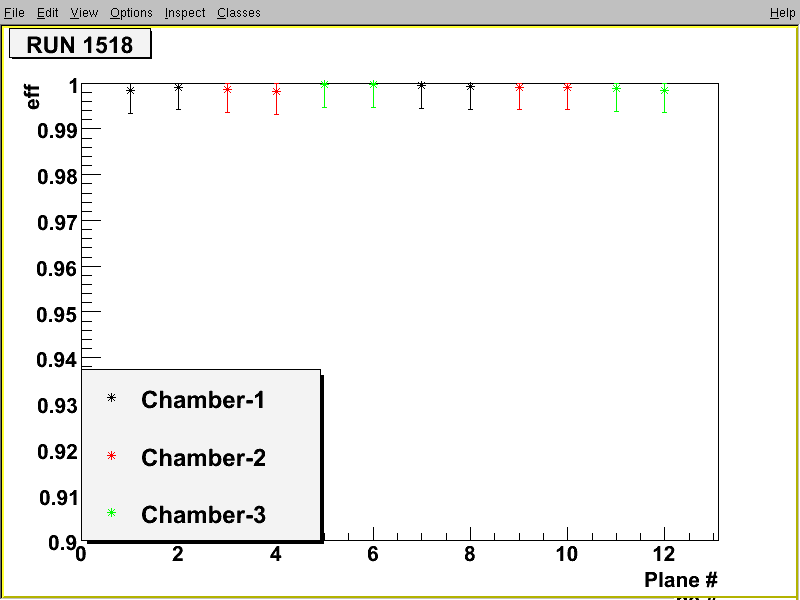The image size is (800, 600).
Task: Click the black data point at plane 2
Action: pyautogui.click(x=179, y=87)
